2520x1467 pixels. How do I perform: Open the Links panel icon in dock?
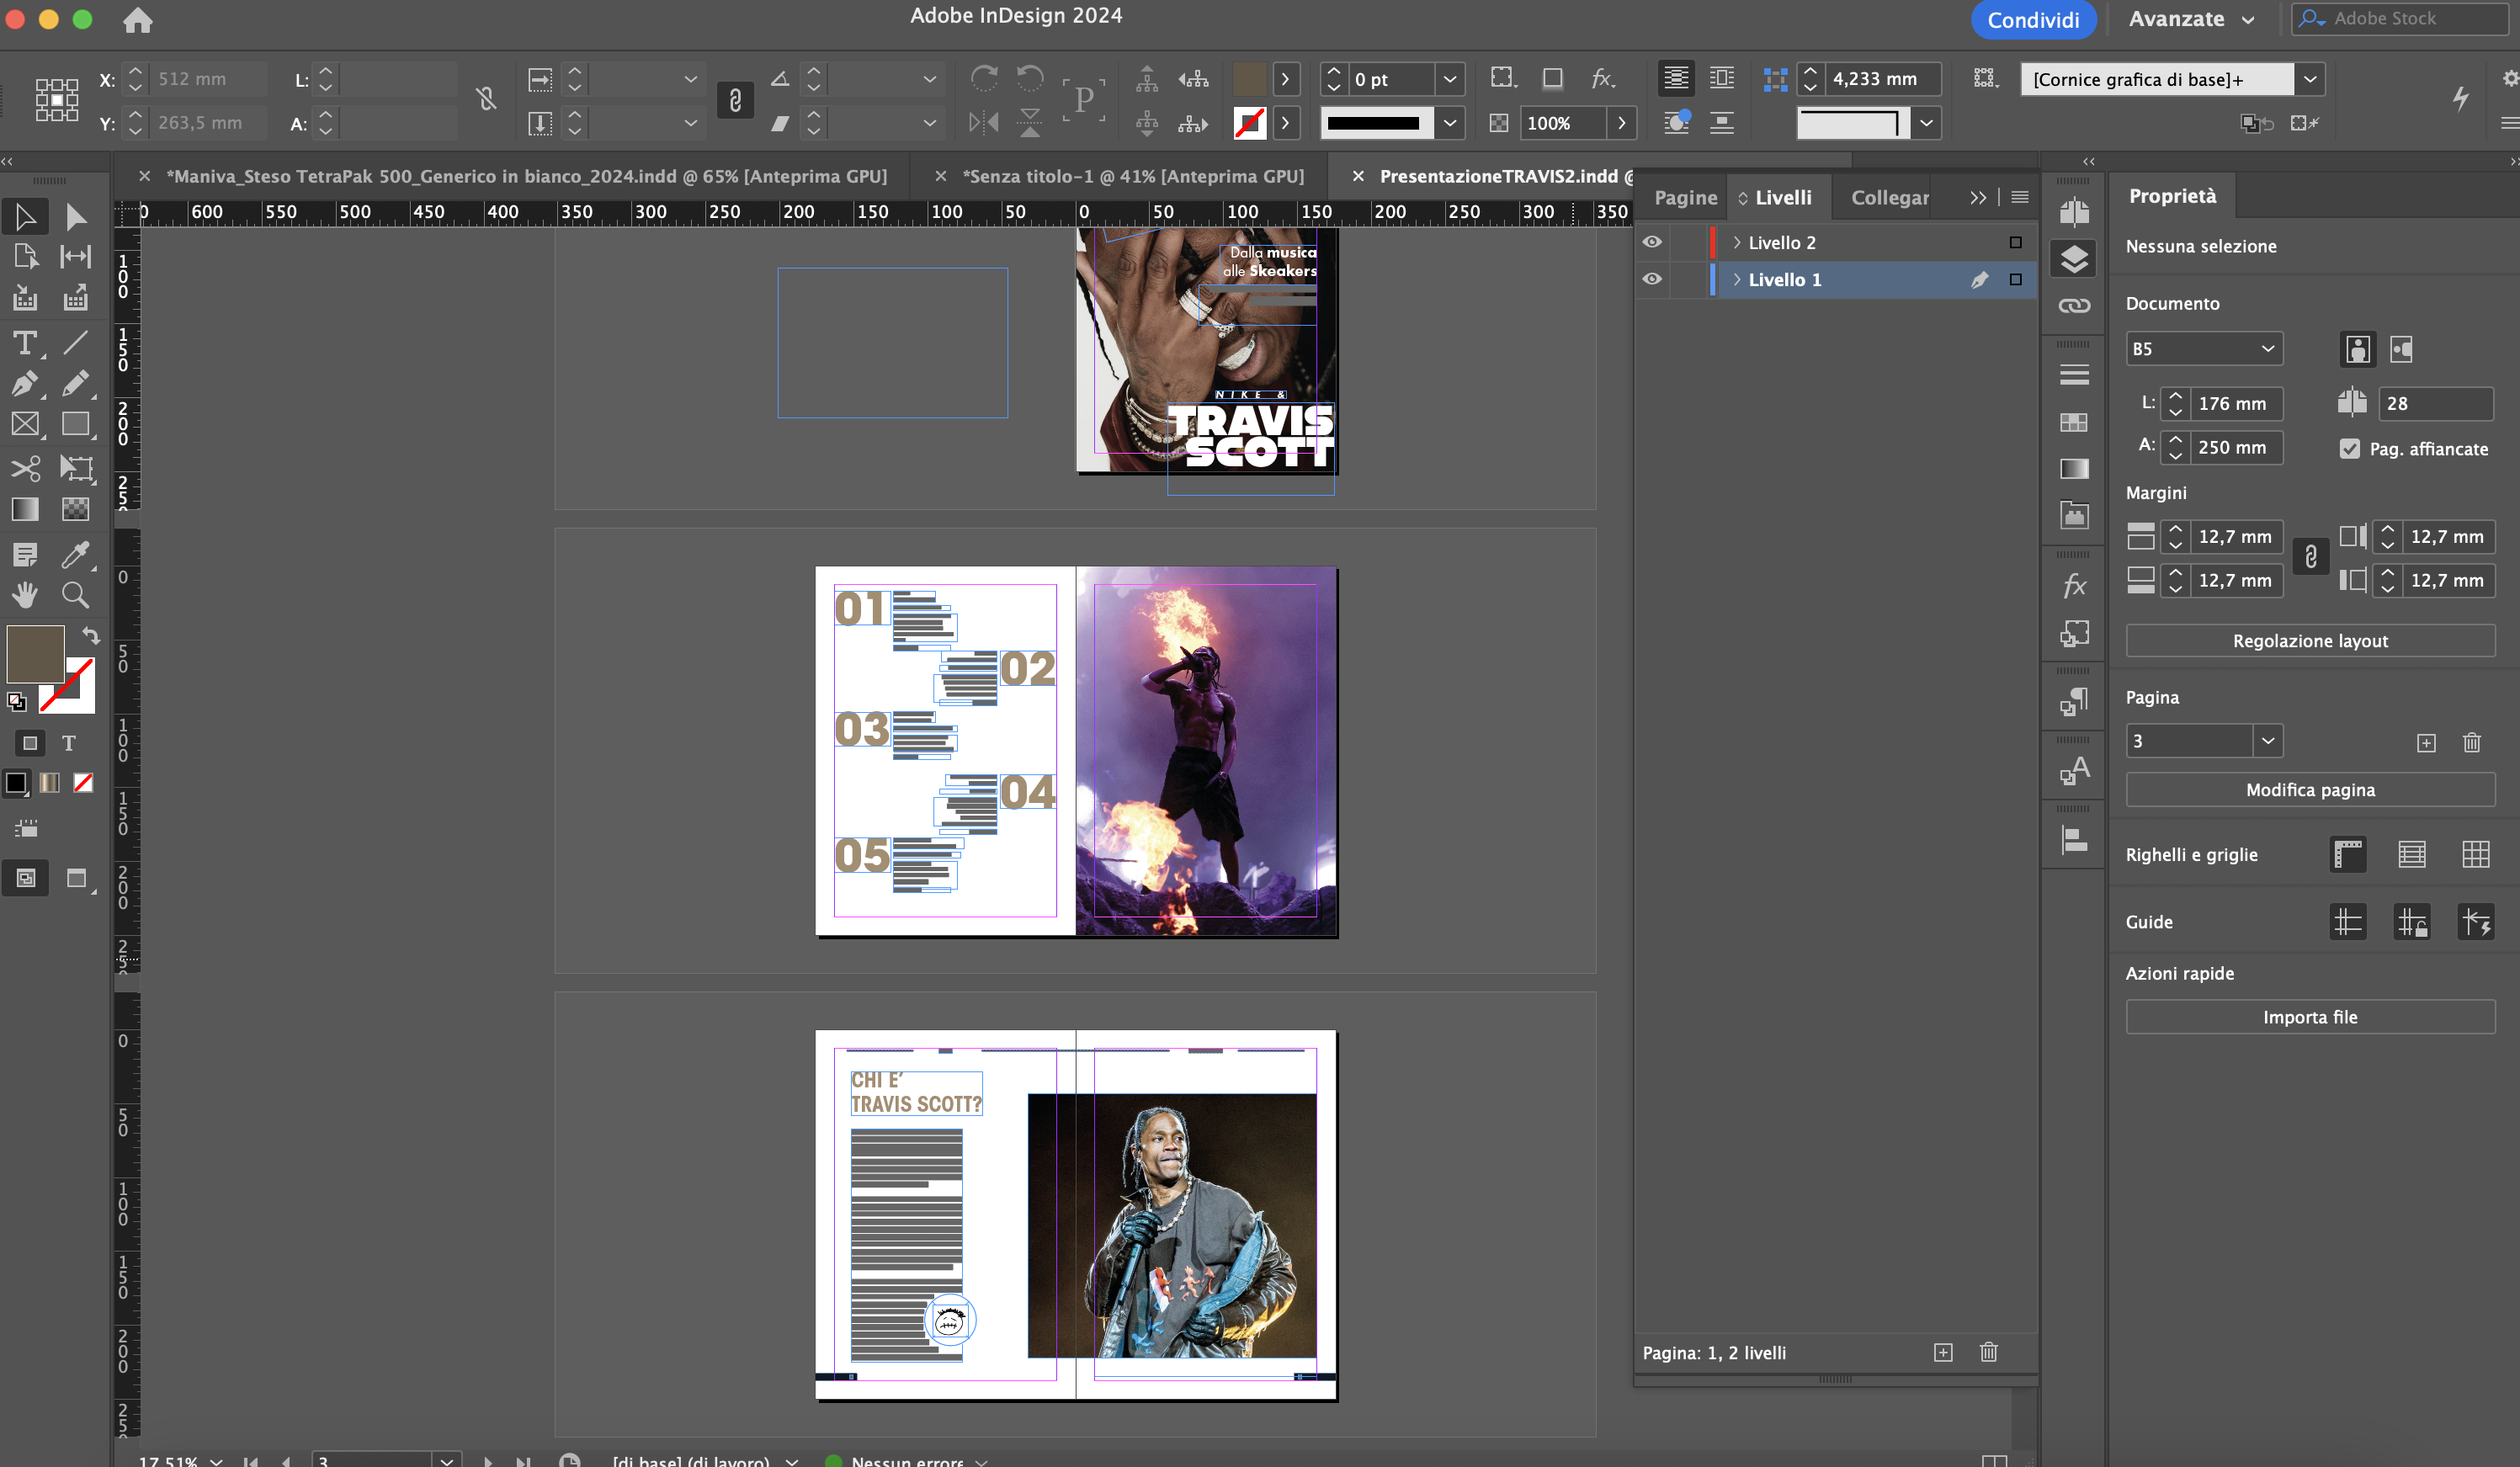click(x=2074, y=306)
